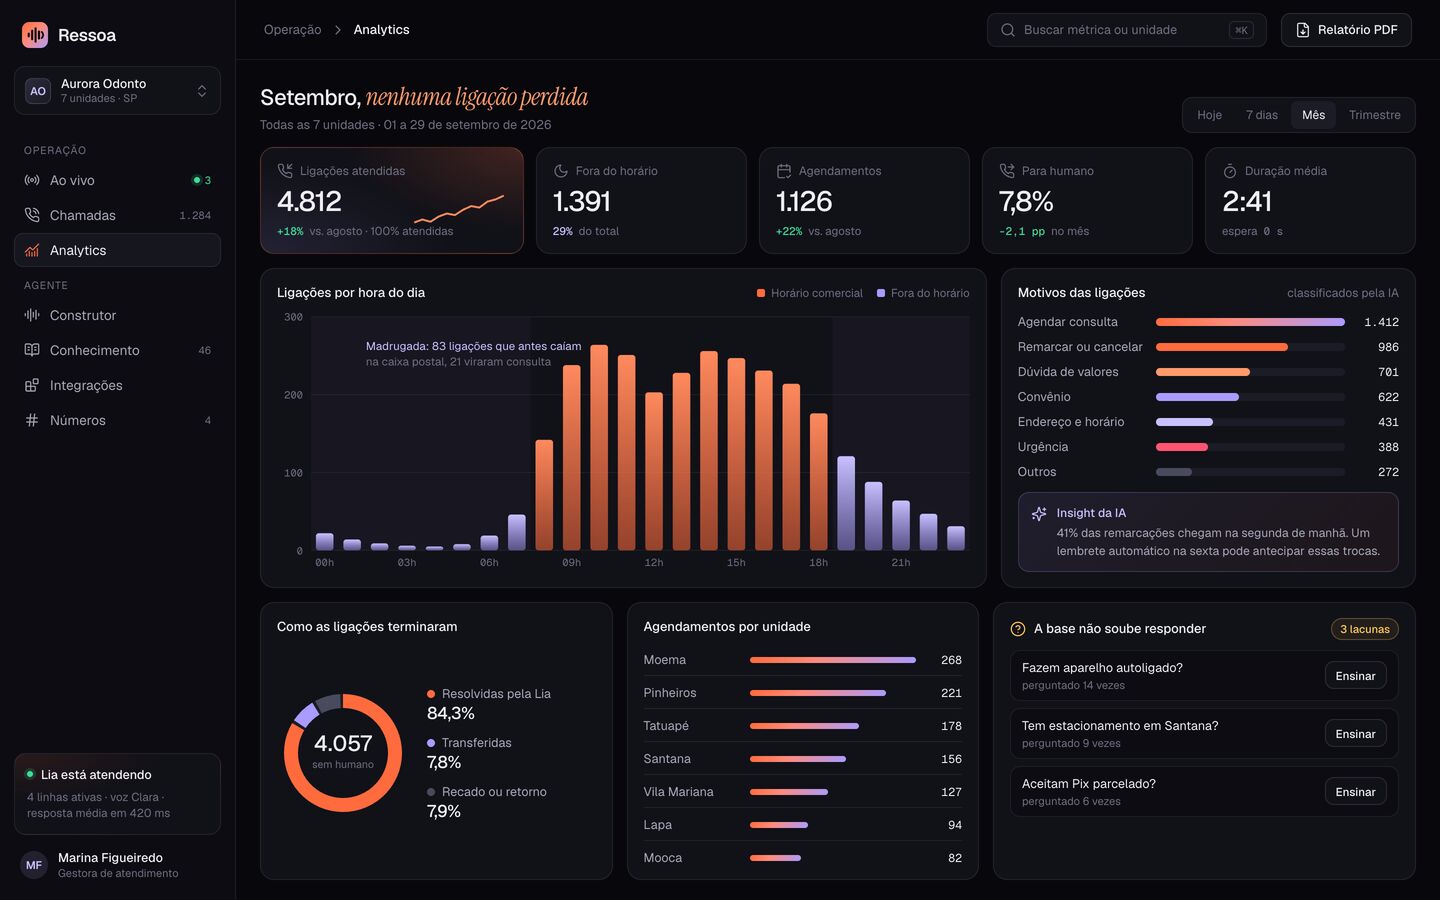Viewport: 1440px width, 900px height.
Task: Click the Lia está atendendo status card
Action: click(x=117, y=794)
